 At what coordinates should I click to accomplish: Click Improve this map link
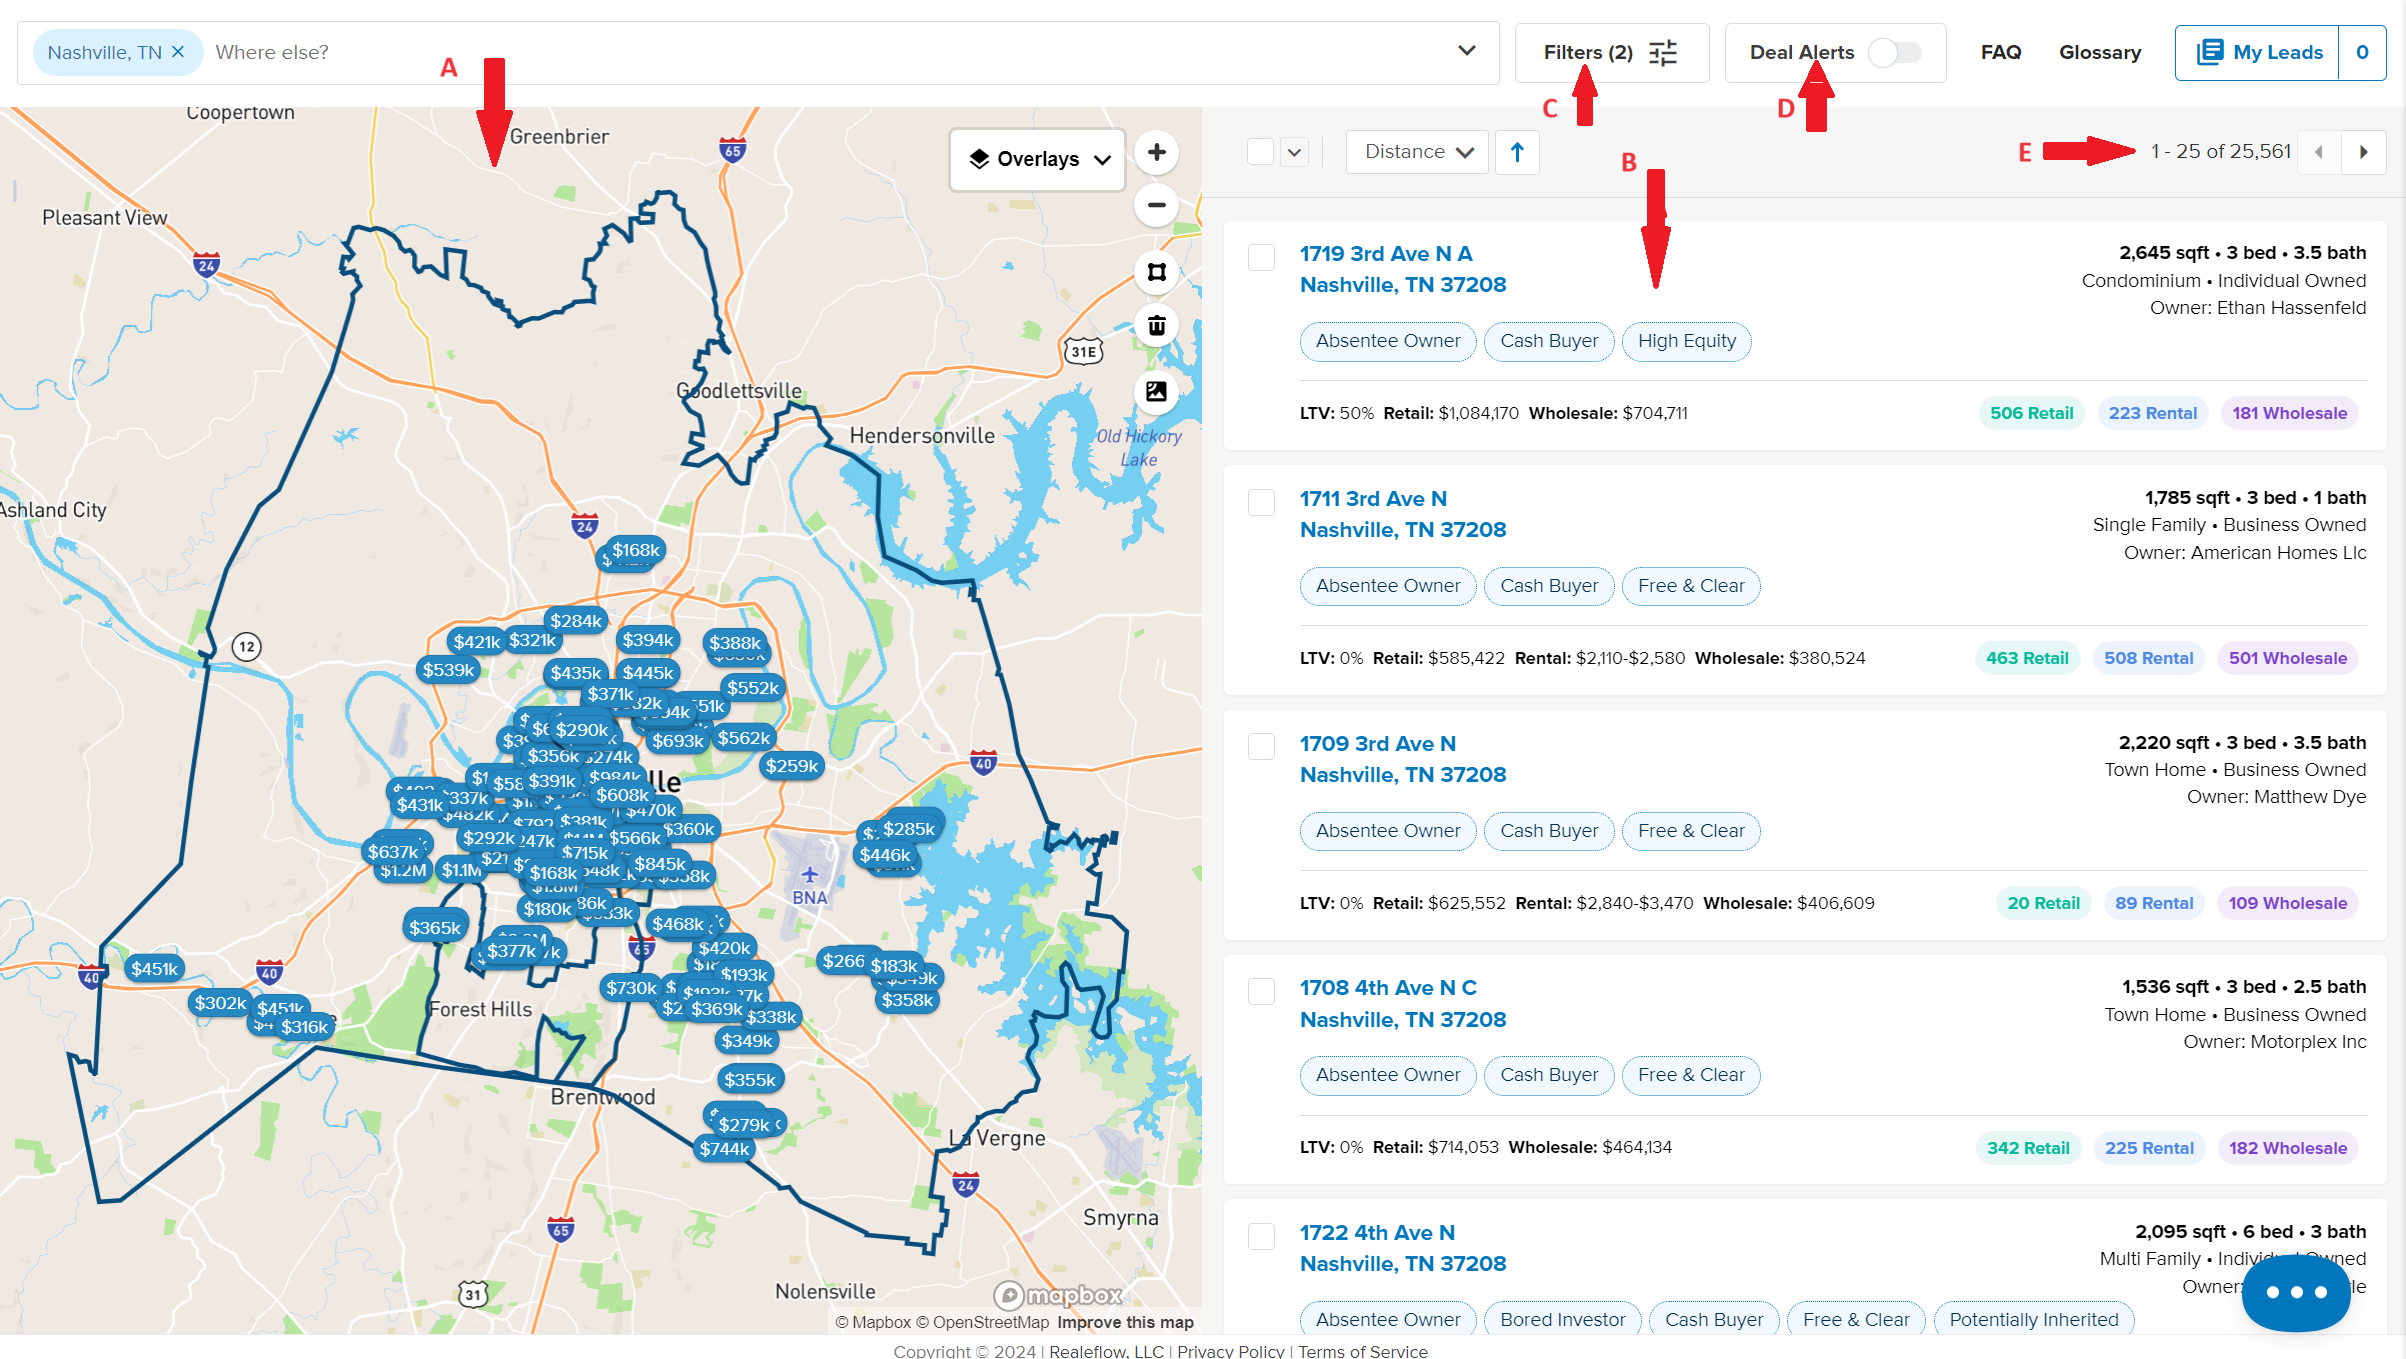click(1125, 1322)
